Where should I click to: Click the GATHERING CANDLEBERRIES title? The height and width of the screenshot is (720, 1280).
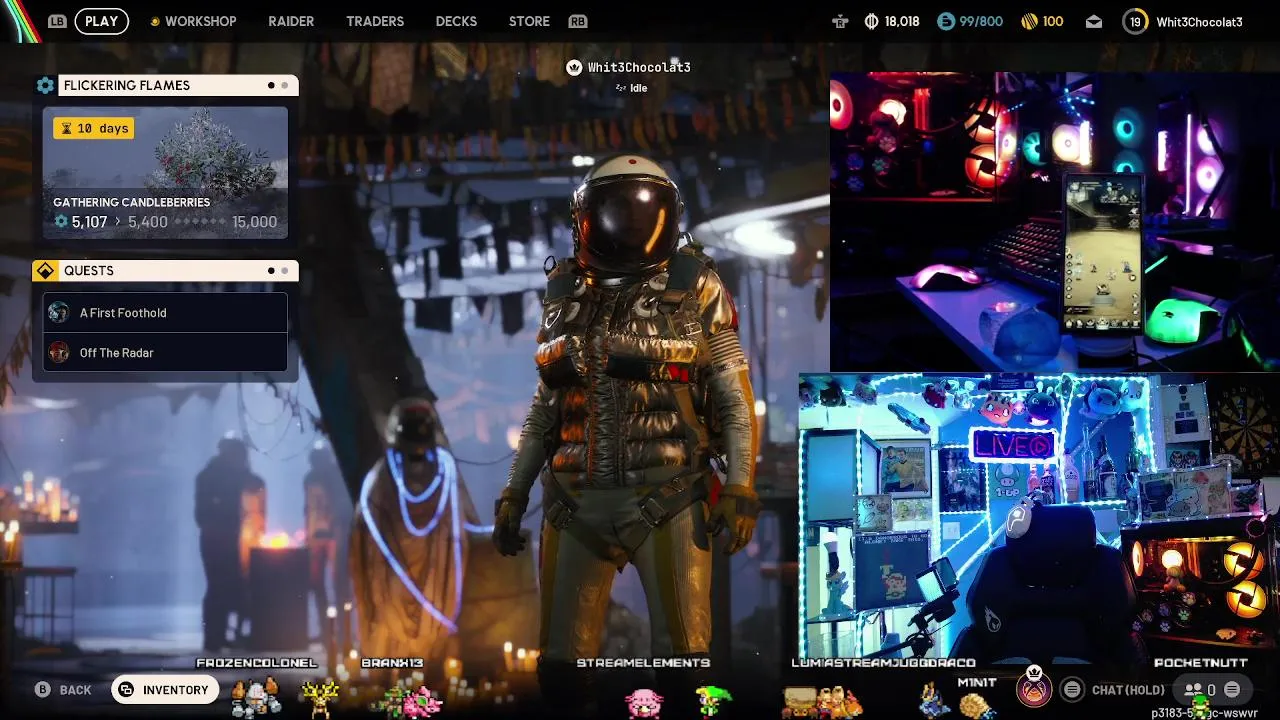pyautogui.click(x=131, y=202)
